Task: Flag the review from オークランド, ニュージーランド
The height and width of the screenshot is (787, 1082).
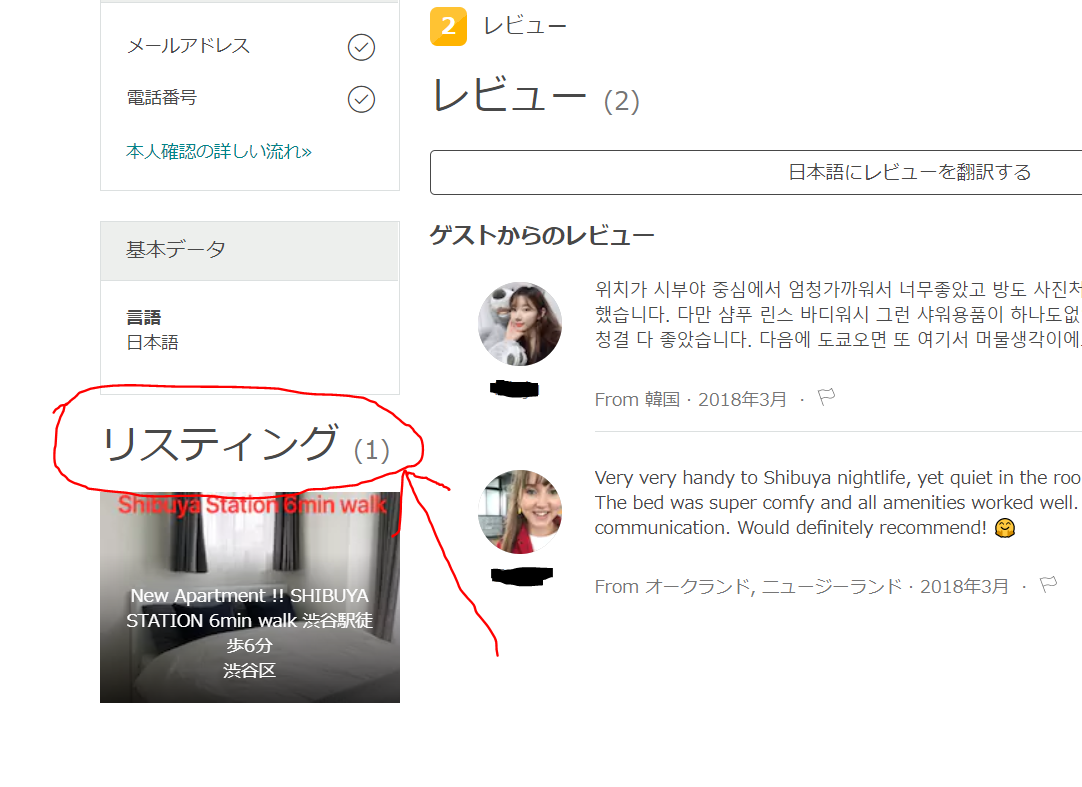Action: pyautogui.click(x=1048, y=586)
